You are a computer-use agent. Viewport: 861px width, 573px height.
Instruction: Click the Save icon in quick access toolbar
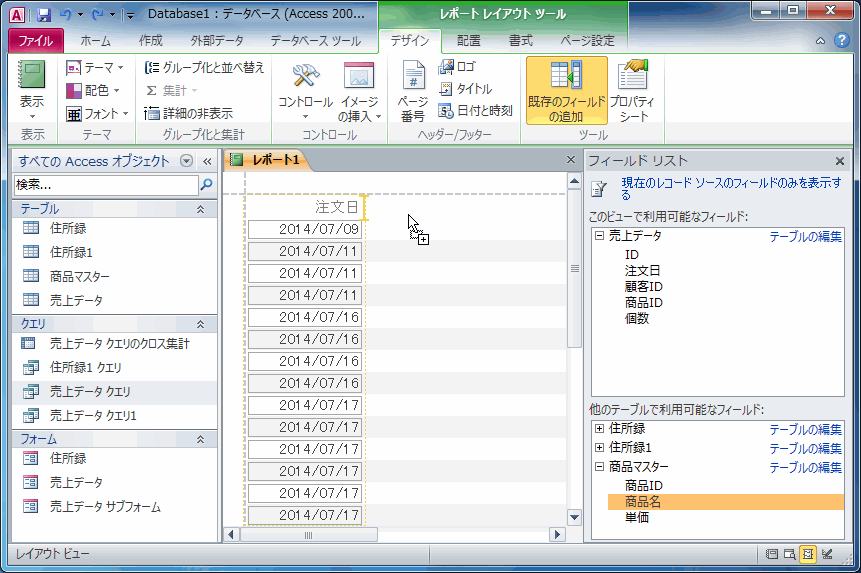point(44,15)
